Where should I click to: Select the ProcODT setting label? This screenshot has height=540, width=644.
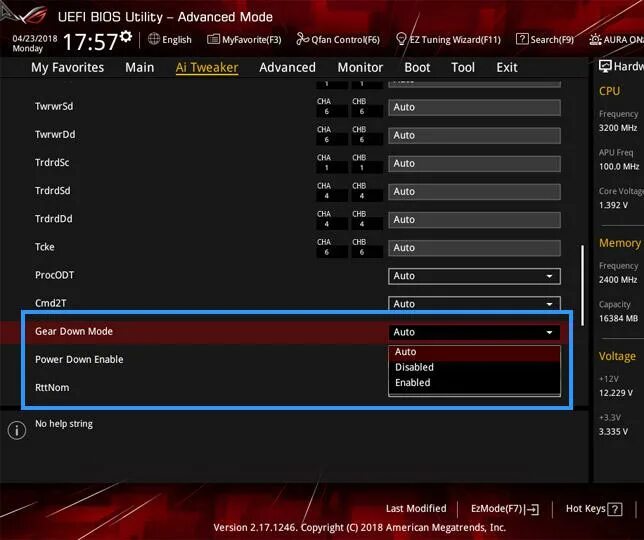(55, 275)
